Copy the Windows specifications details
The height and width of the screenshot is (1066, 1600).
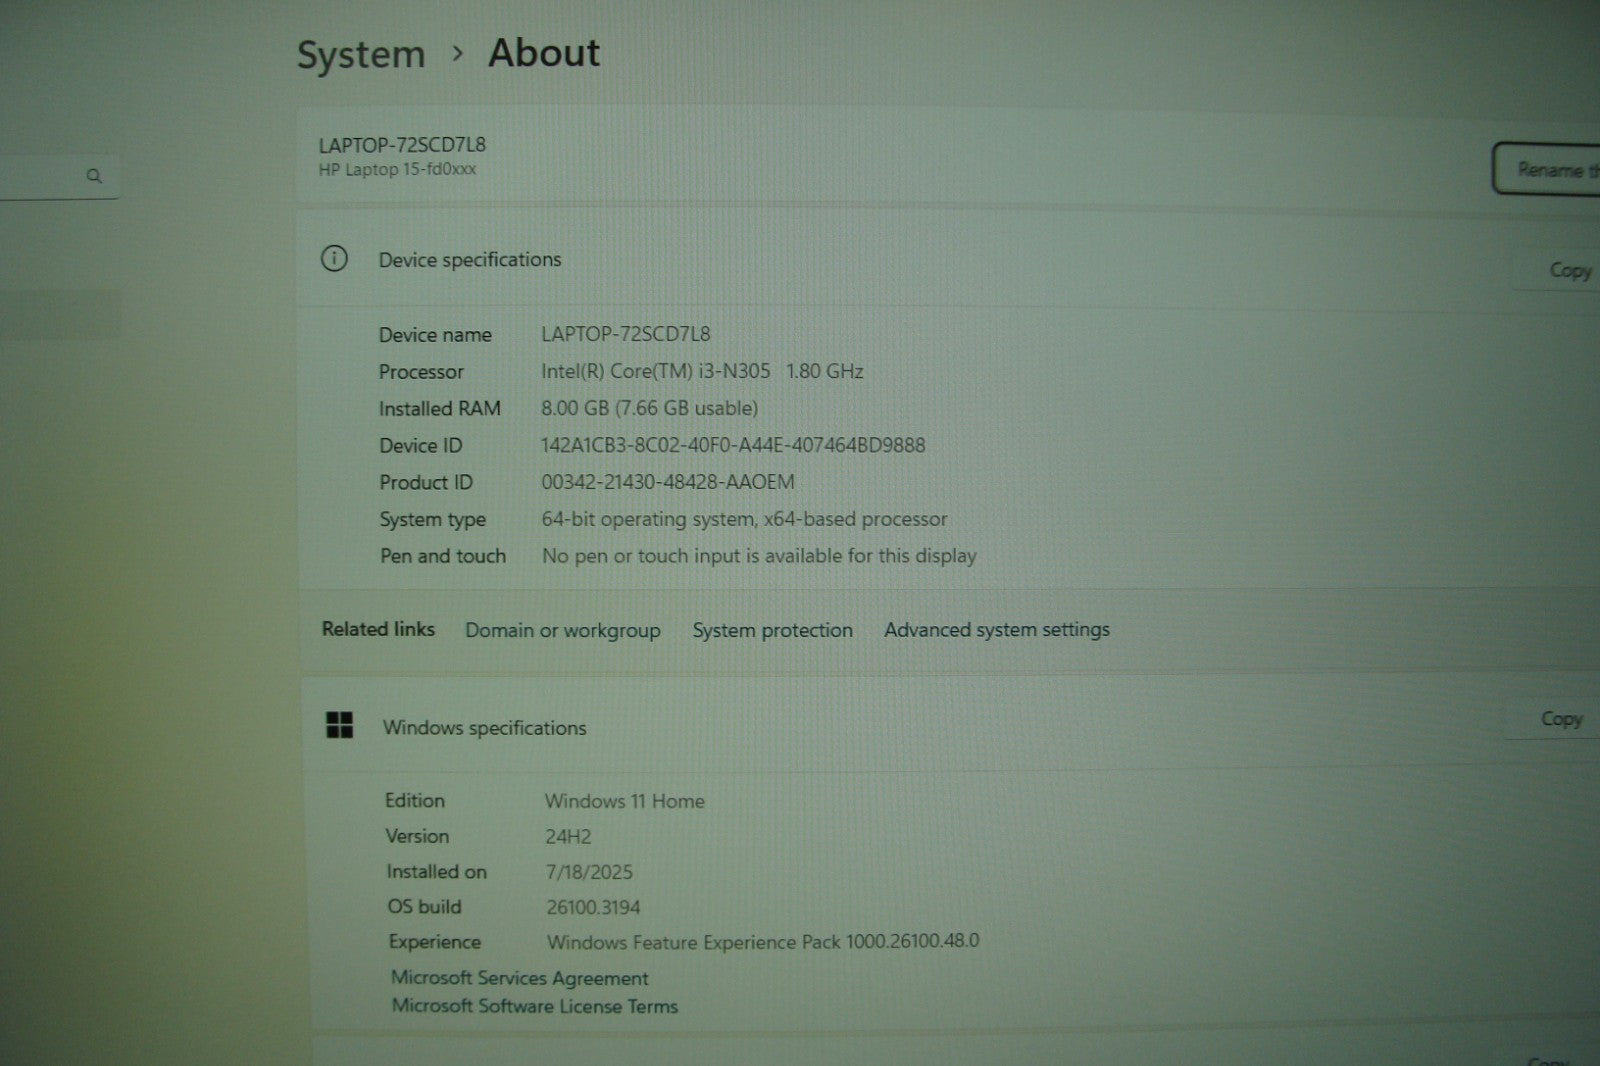point(1560,719)
